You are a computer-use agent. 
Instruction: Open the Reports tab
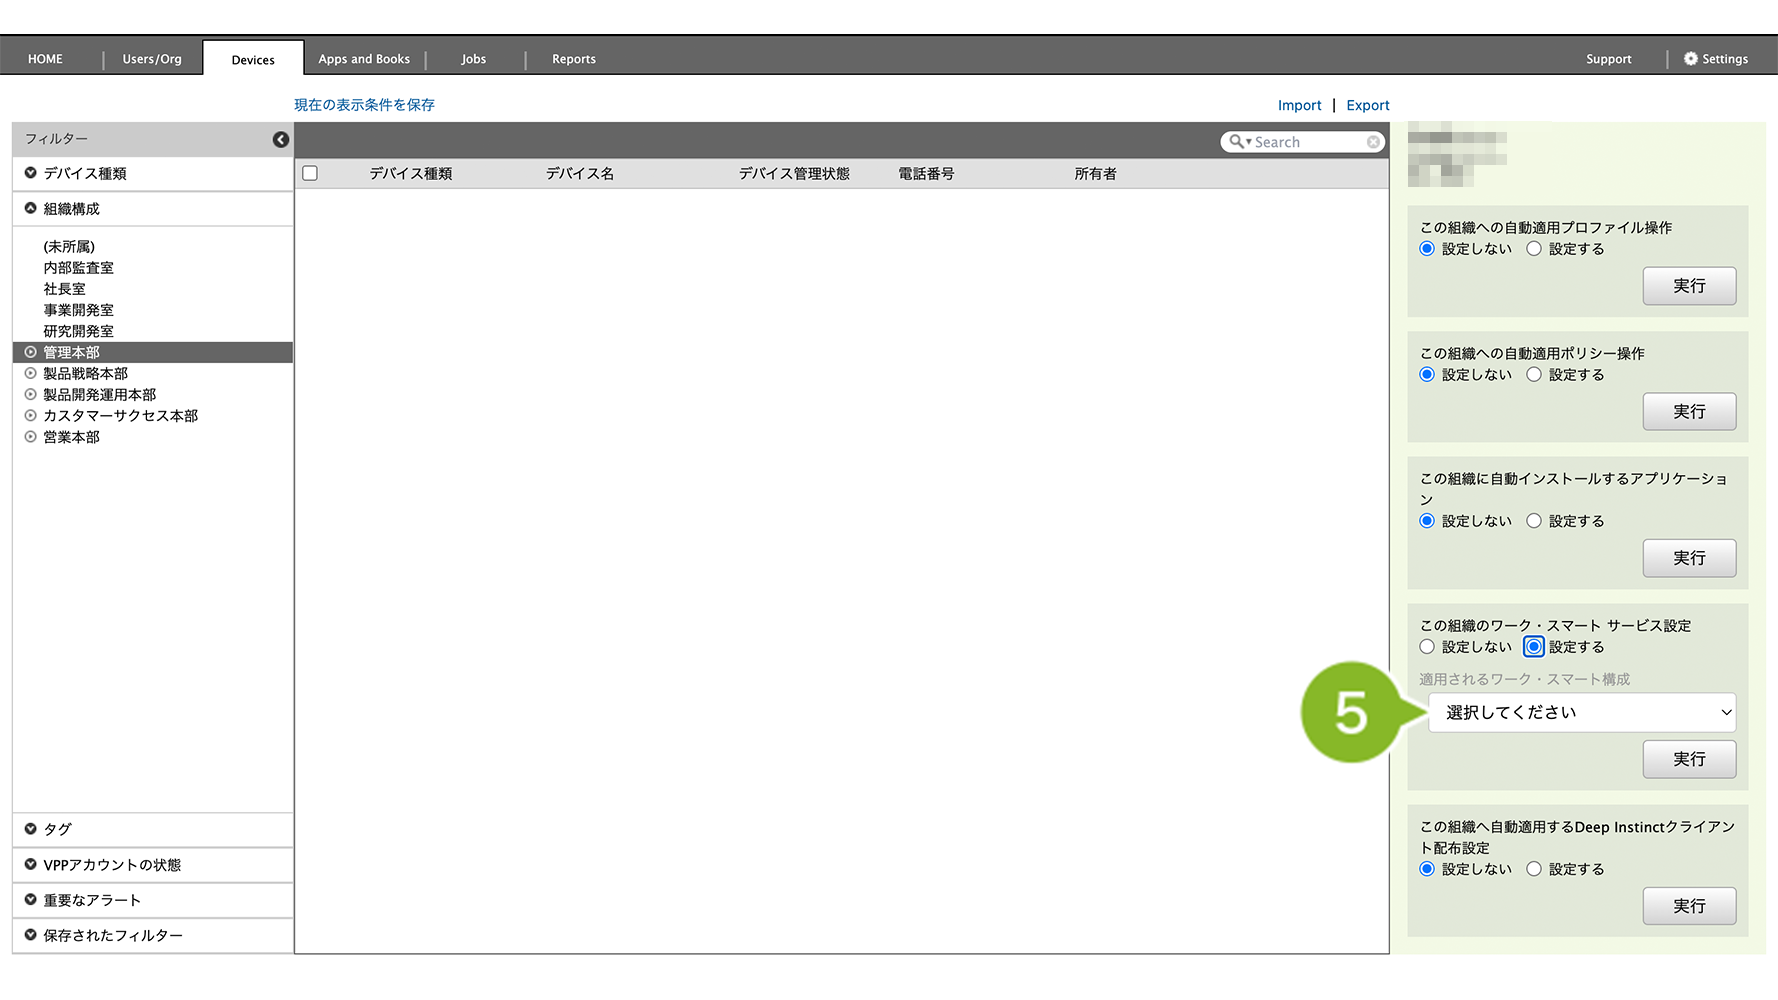tap(573, 59)
